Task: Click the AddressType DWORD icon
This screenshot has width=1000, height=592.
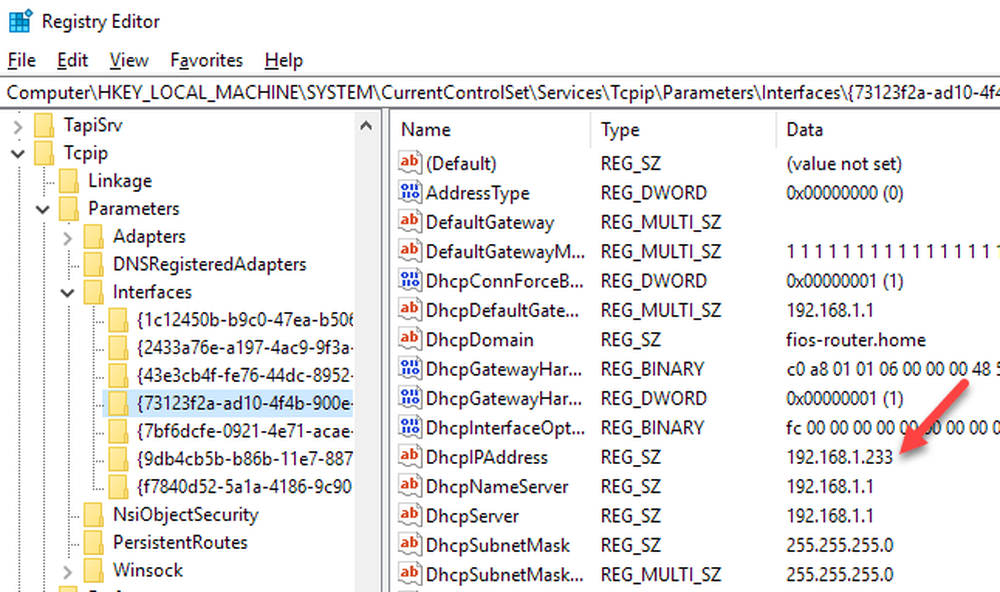Action: pyautogui.click(x=409, y=192)
